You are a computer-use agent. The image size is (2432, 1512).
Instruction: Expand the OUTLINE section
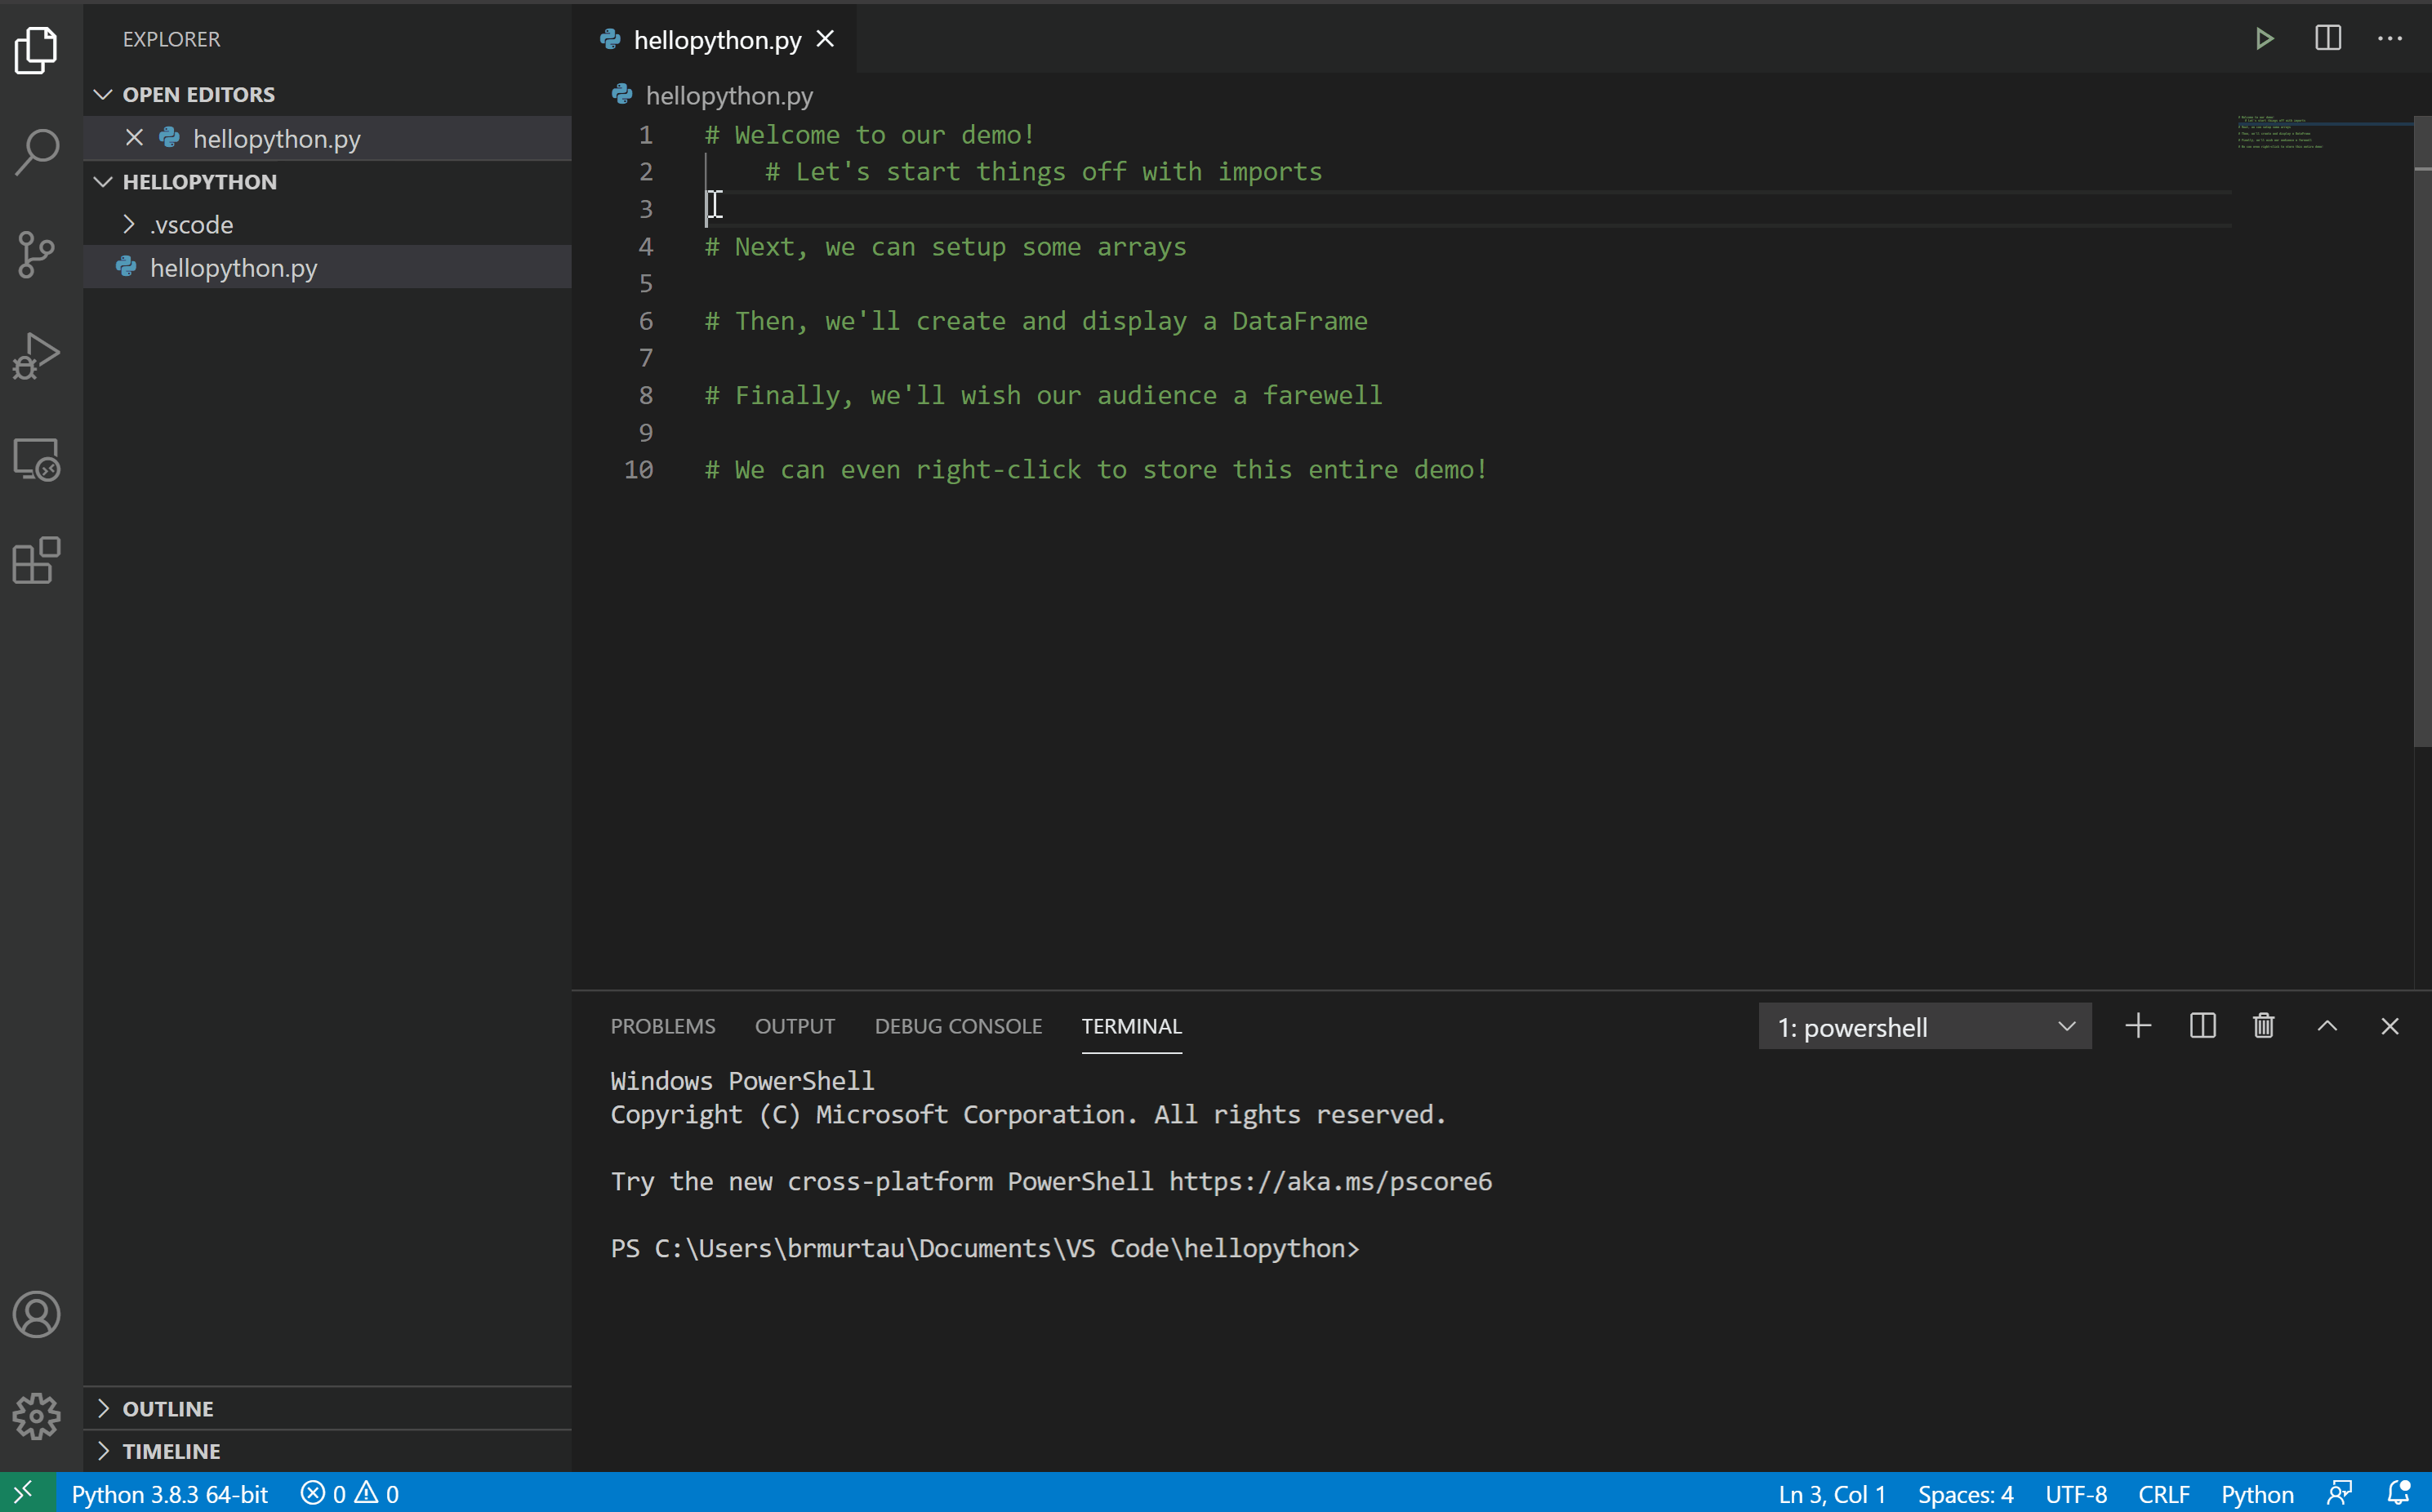[167, 1408]
